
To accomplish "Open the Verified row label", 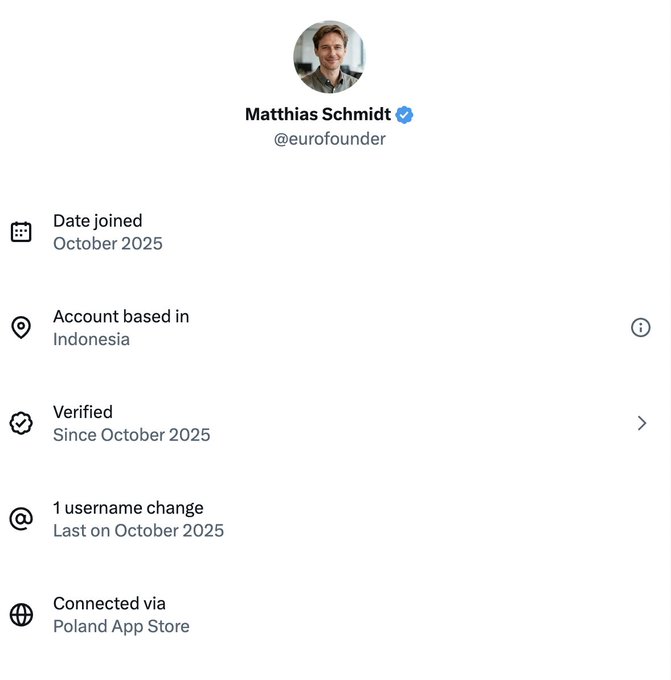I will 83,412.
